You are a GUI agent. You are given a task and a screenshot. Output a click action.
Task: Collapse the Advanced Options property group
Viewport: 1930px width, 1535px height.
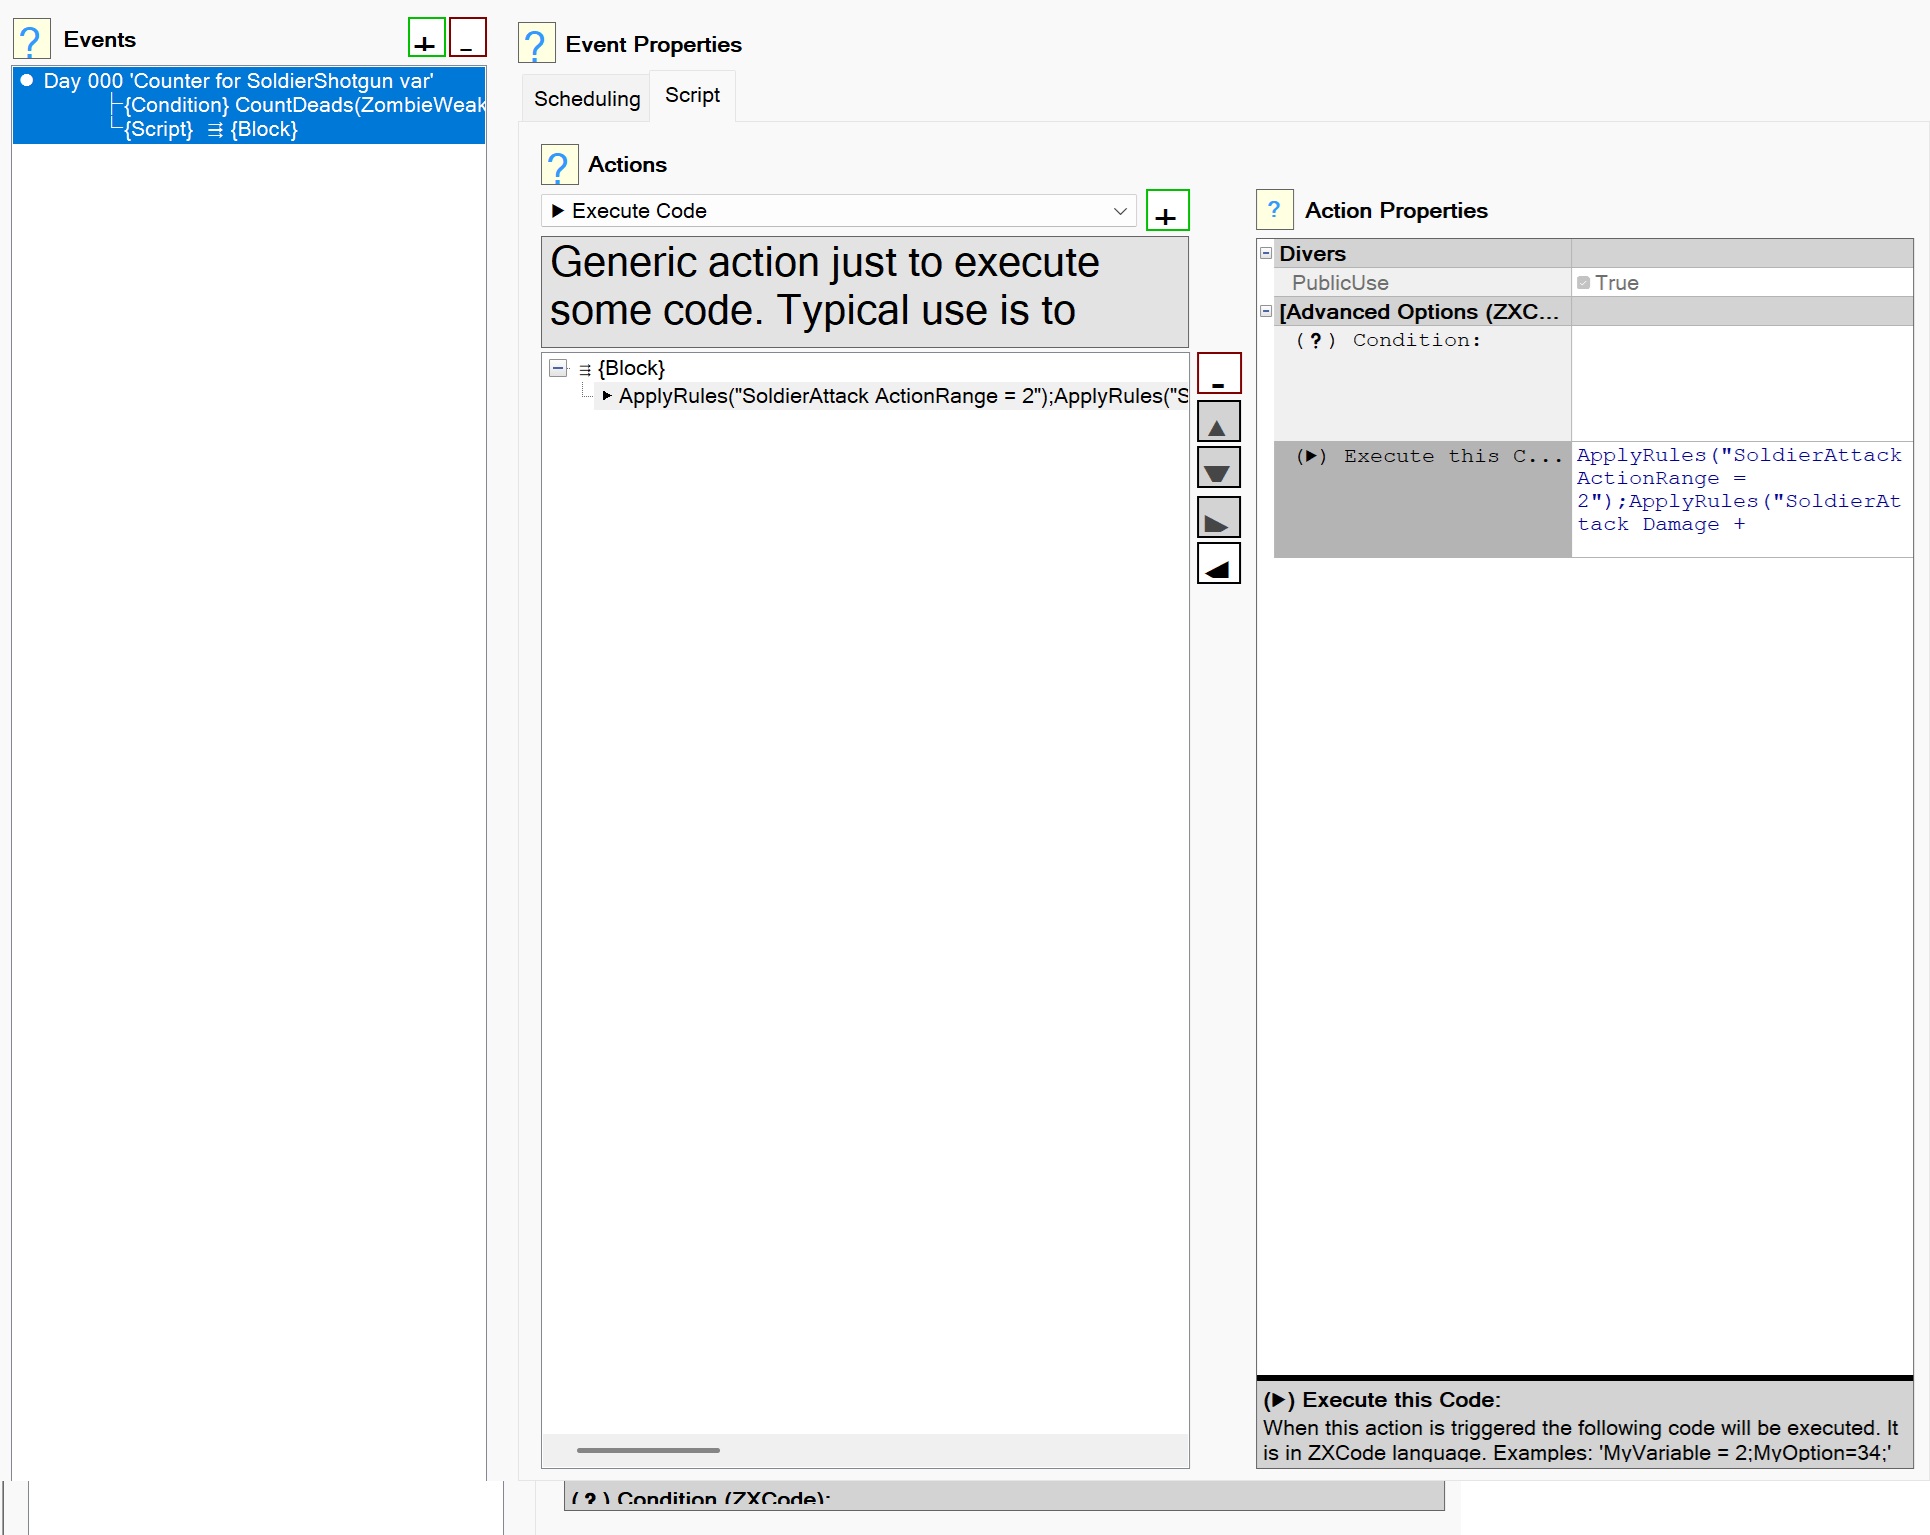(x=1266, y=311)
